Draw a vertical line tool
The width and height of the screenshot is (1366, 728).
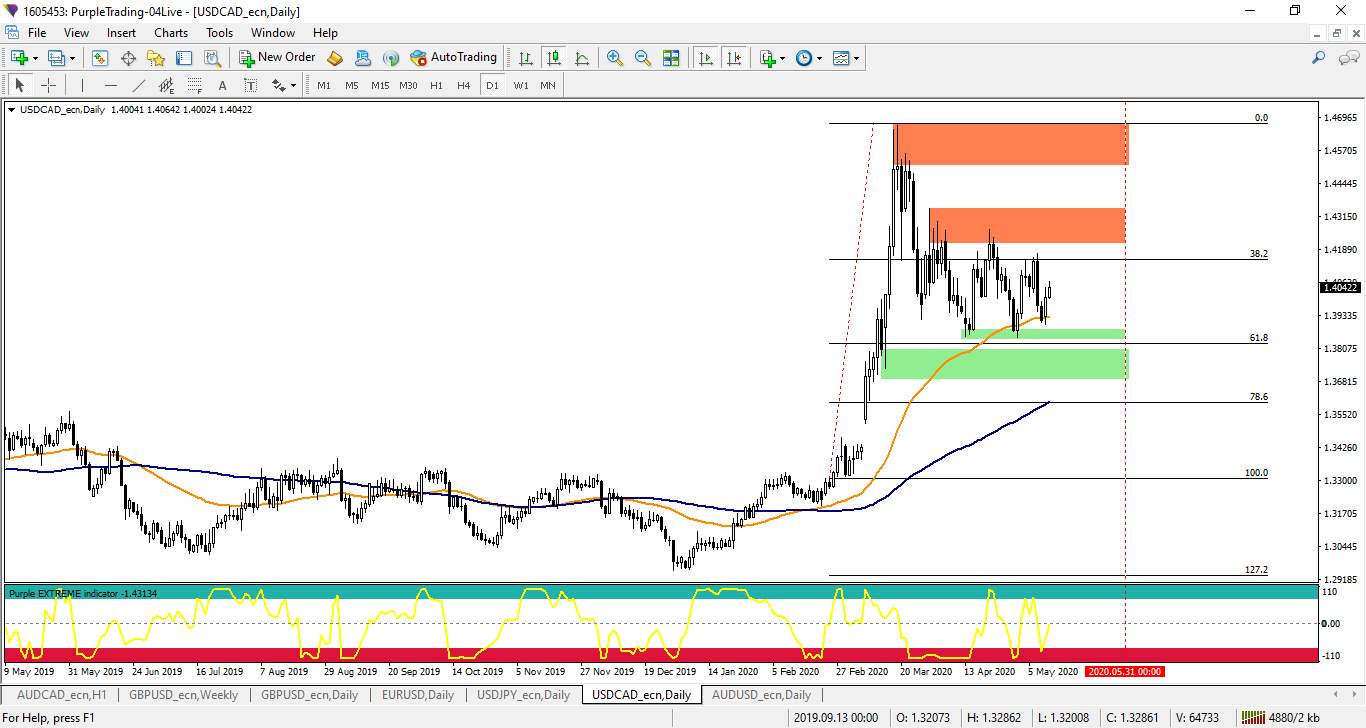[82, 85]
